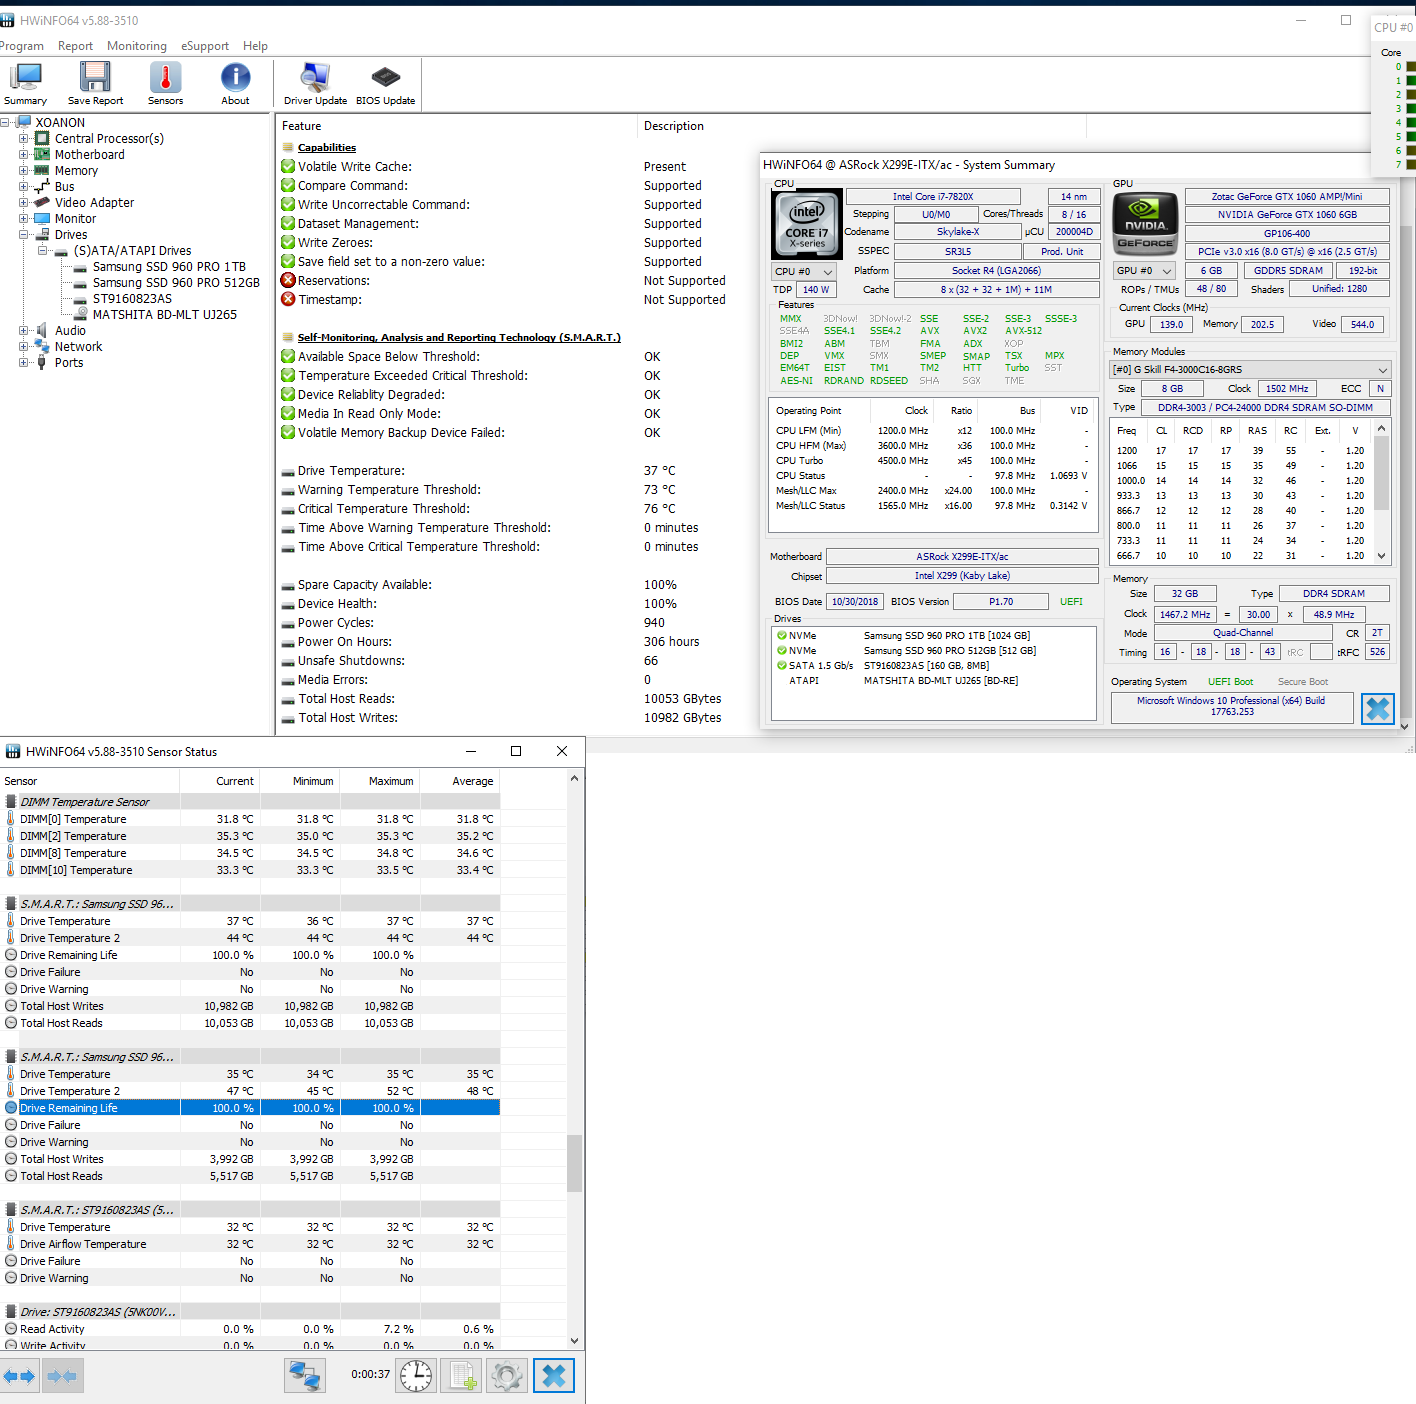1416x1404 pixels.
Task: Click the Sensor Status vertical scrollbar thumb
Action: pyautogui.click(x=574, y=1163)
